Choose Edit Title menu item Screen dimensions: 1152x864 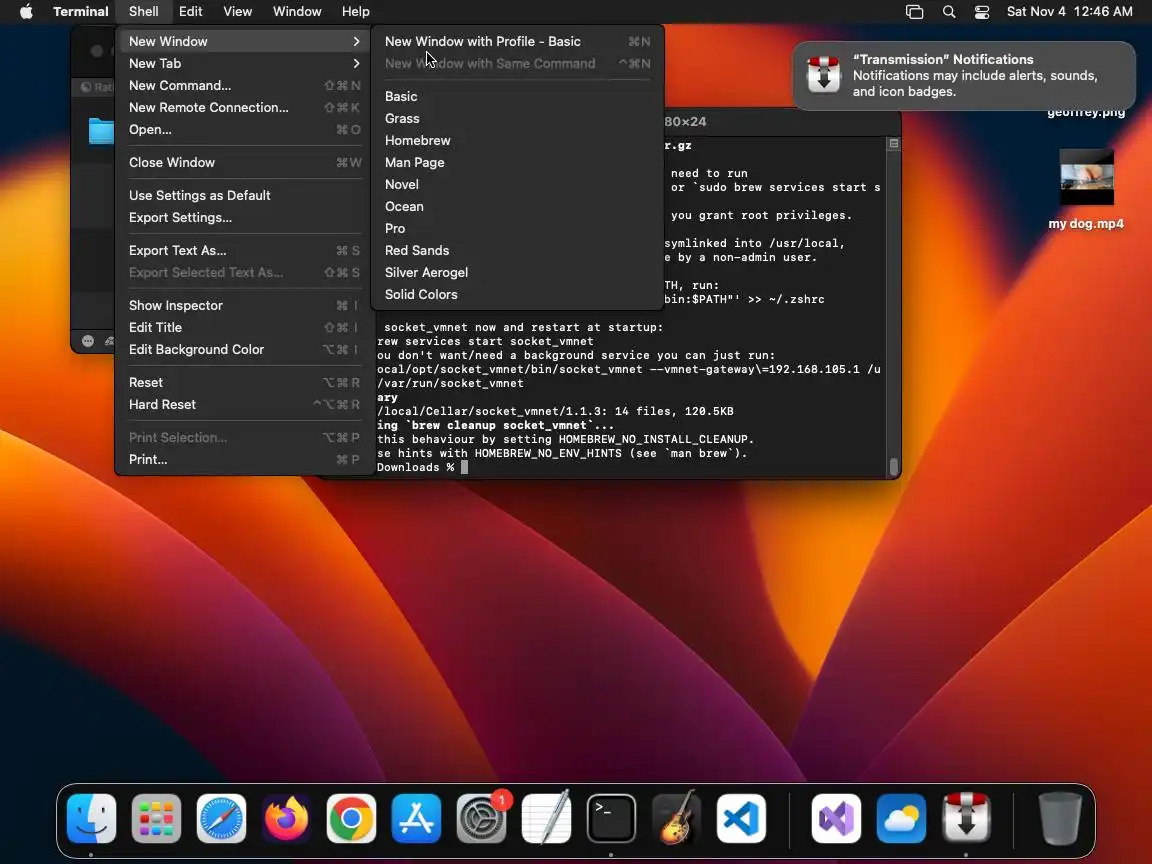point(245,328)
